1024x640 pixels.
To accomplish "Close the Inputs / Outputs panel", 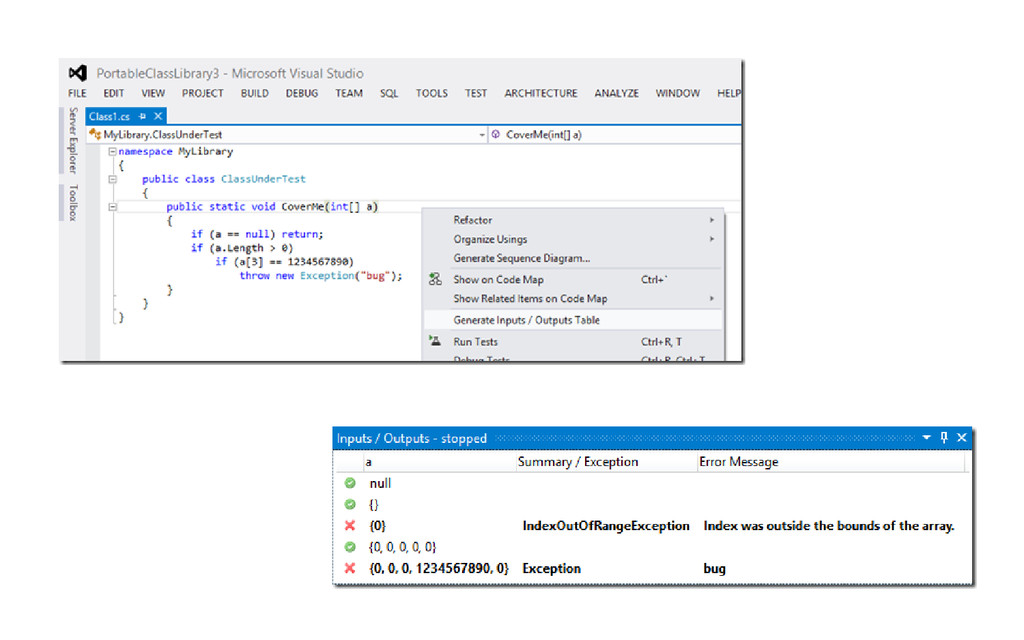I will [961, 438].
